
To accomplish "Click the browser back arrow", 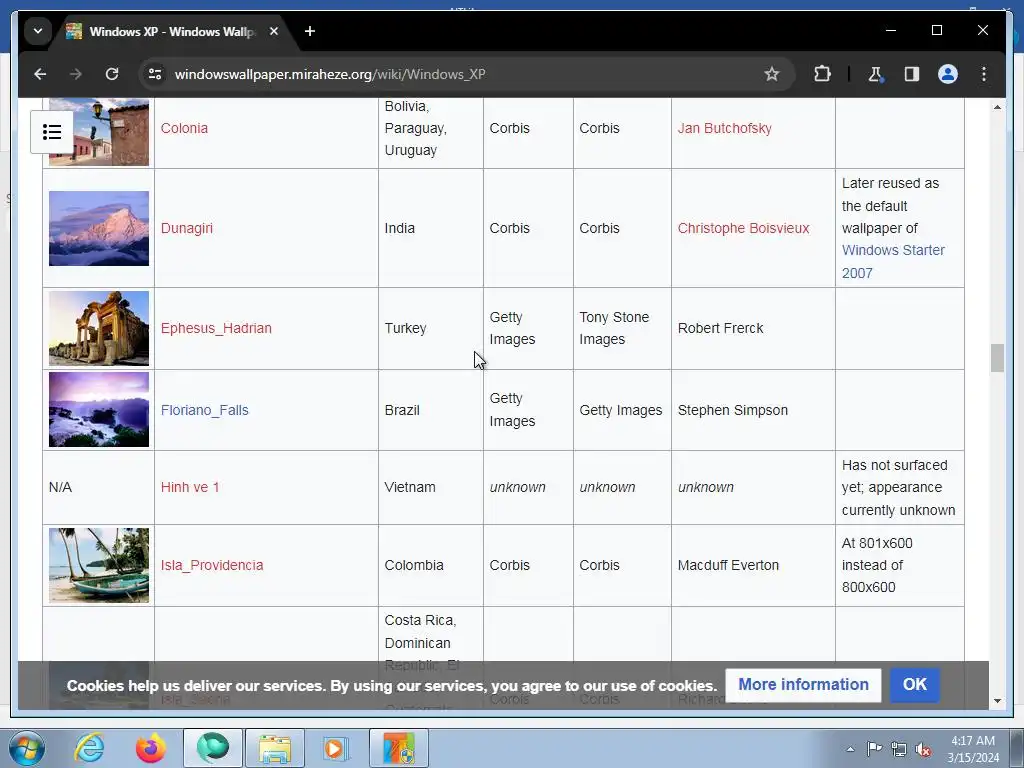I will [40, 74].
